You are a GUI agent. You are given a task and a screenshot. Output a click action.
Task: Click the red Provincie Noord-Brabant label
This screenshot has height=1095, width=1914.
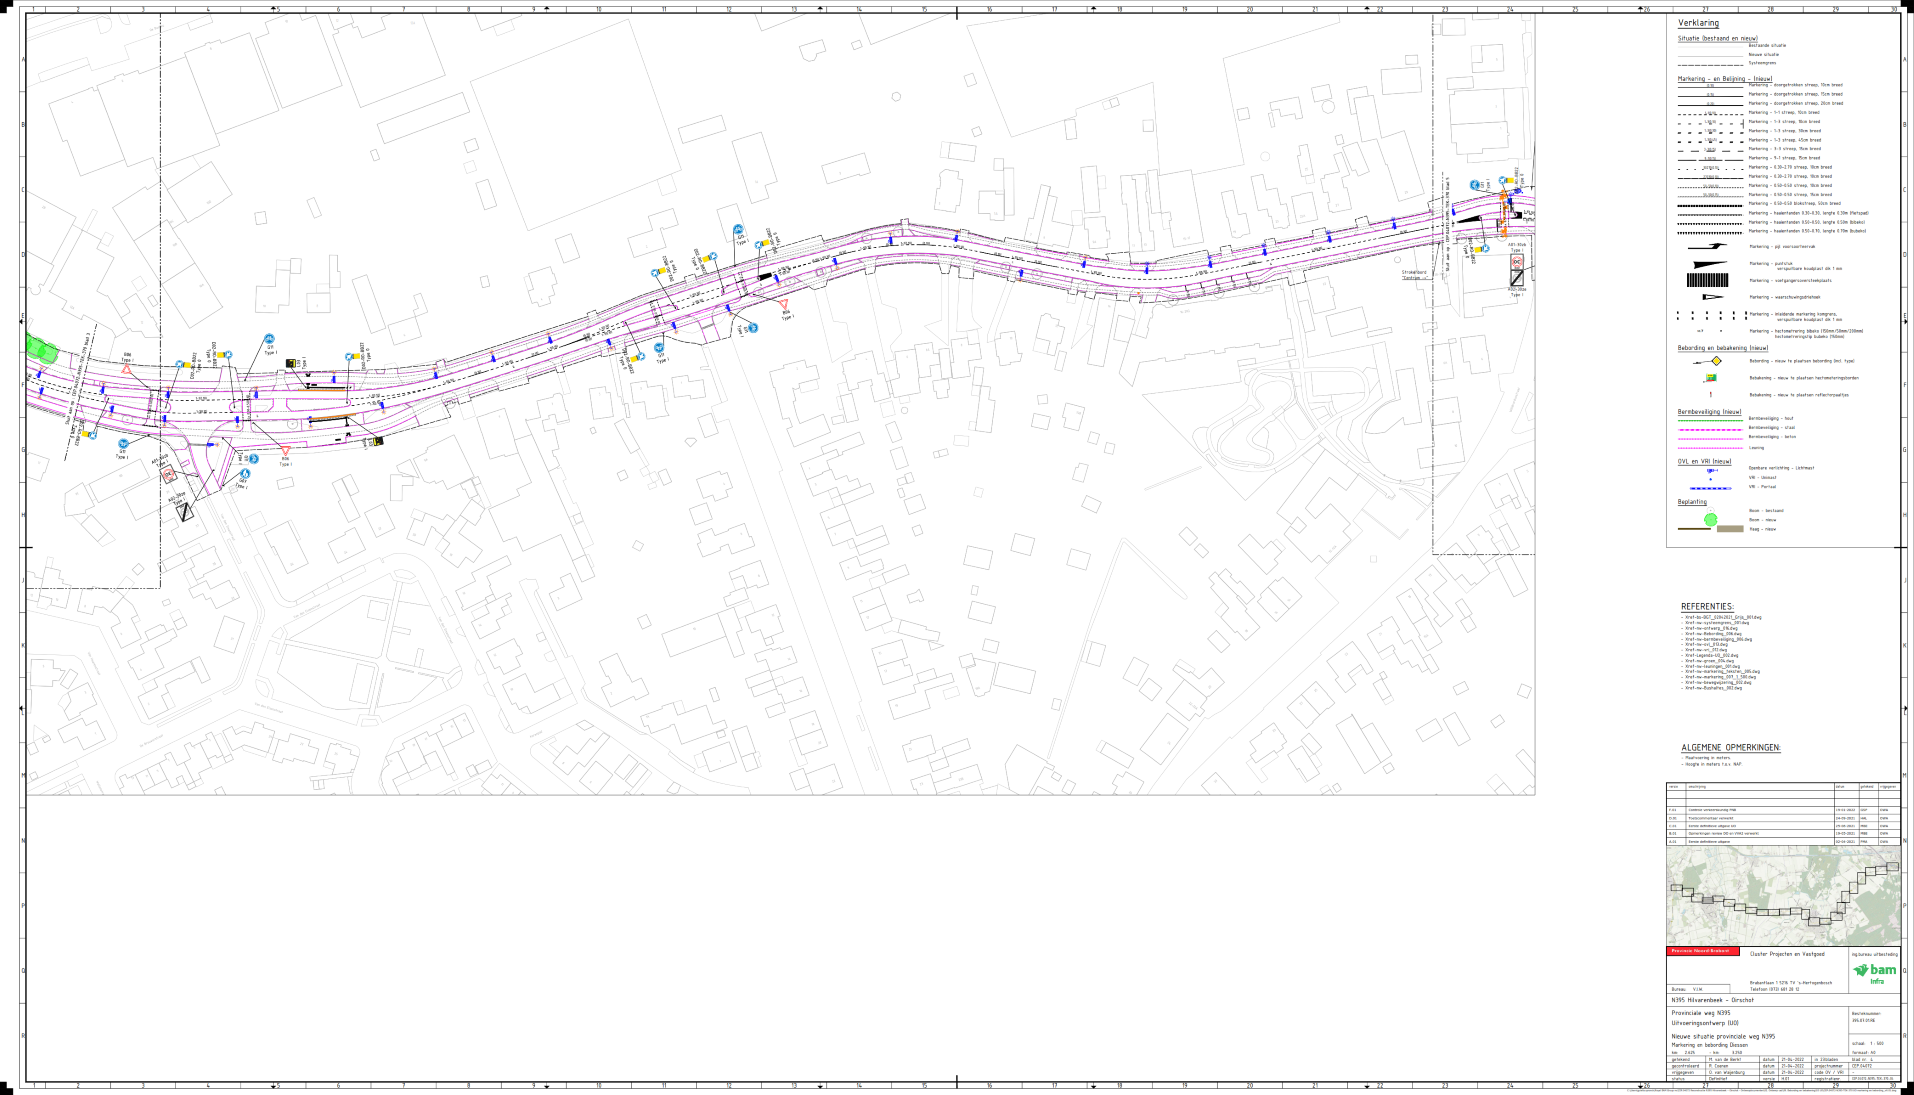click(1703, 951)
